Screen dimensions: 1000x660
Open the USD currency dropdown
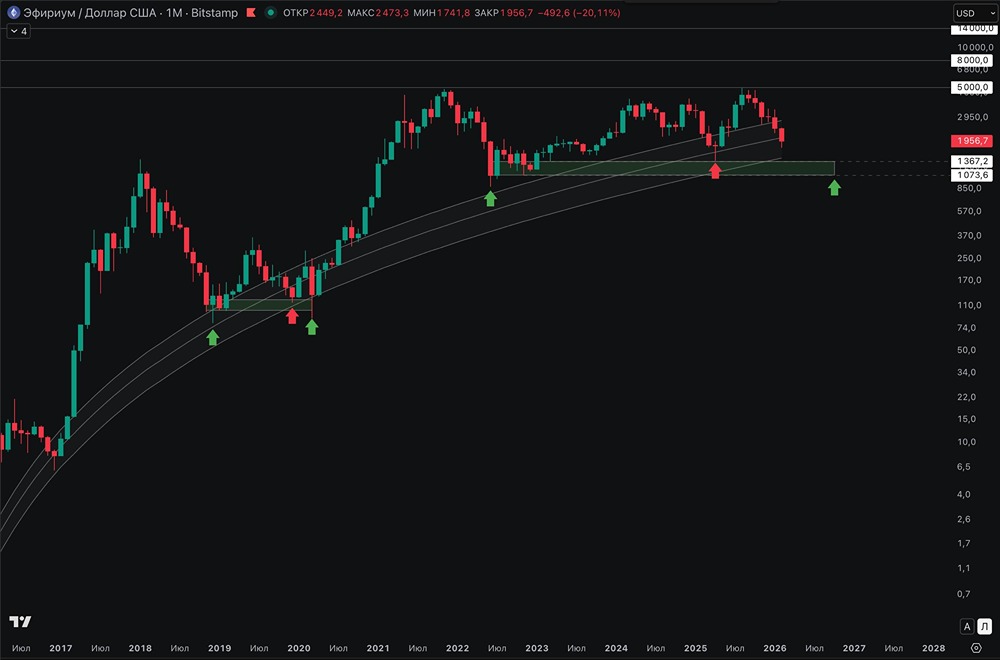pyautogui.click(x=974, y=13)
